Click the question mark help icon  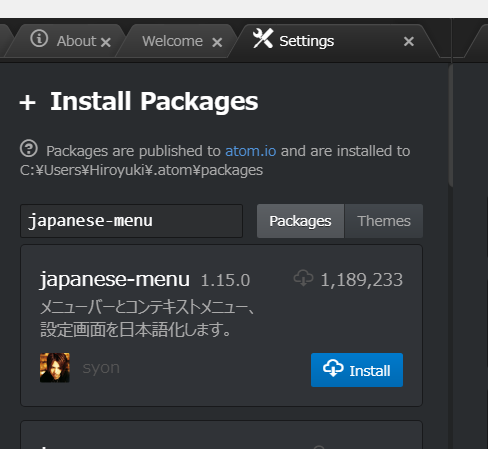[29, 148]
